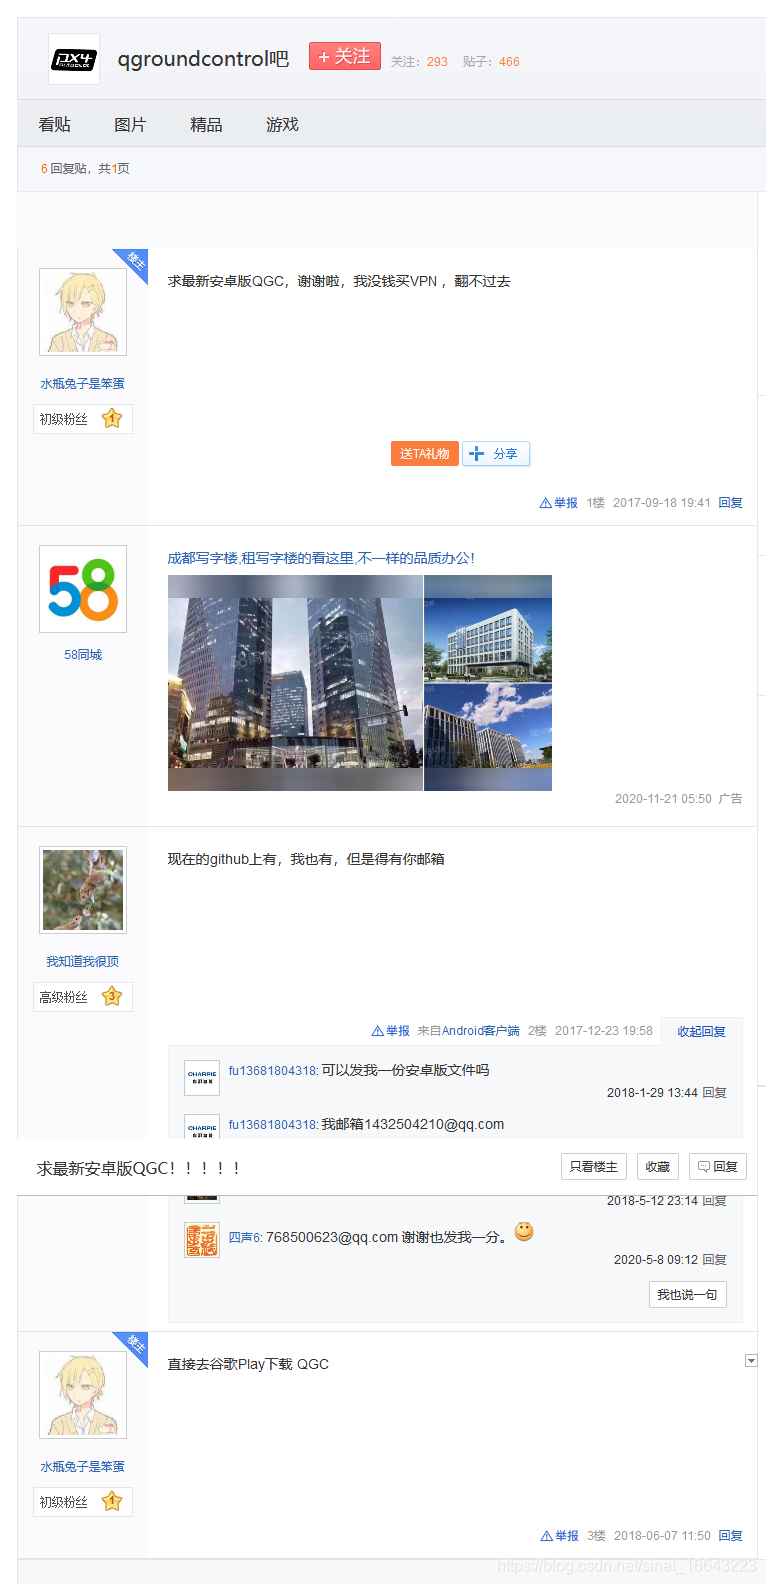Report the third-floor post
Viewport: 766px width, 1584px height.
point(560,1536)
